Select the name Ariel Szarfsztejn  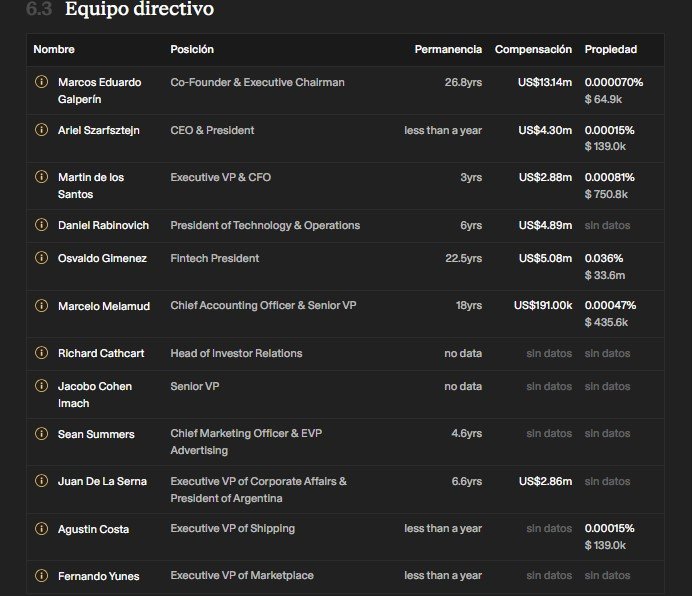(99, 130)
